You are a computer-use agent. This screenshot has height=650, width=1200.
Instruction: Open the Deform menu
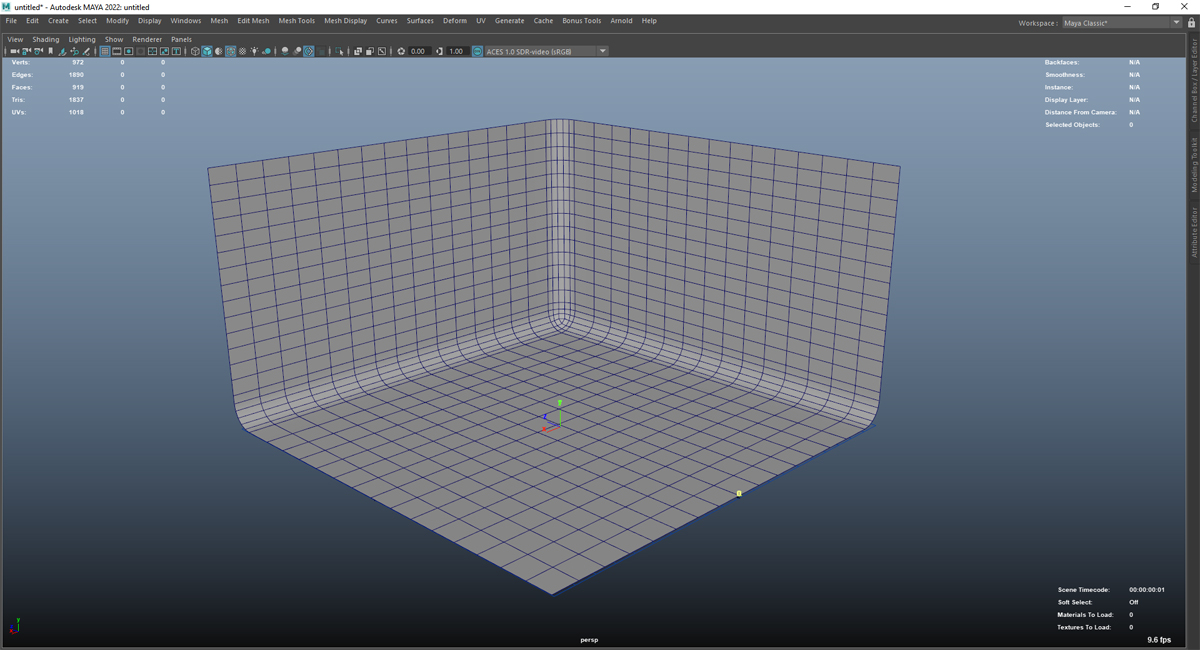pyautogui.click(x=454, y=20)
